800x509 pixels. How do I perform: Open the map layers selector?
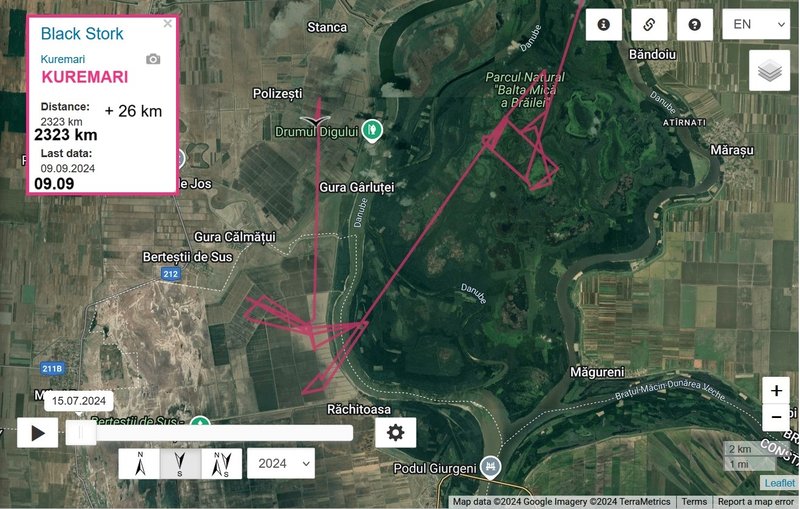(x=769, y=70)
